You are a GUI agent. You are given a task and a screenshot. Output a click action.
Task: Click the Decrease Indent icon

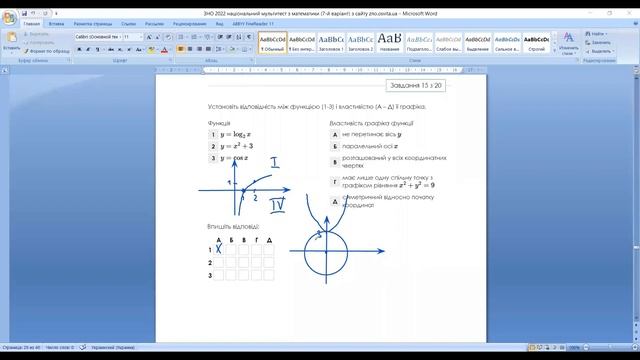[x=220, y=37]
